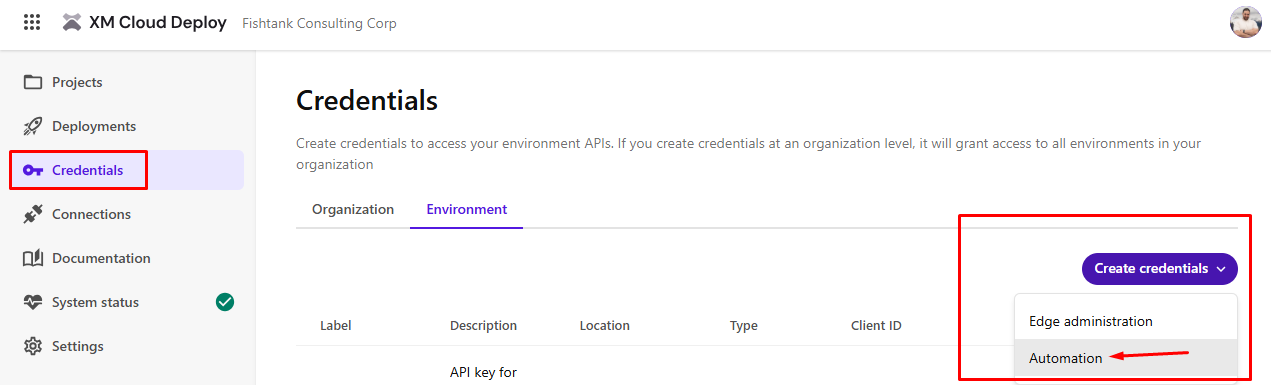Click the Connections plug icon
Image resolution: width=1271 pixels, height=385 pixels.
point(33,214)
